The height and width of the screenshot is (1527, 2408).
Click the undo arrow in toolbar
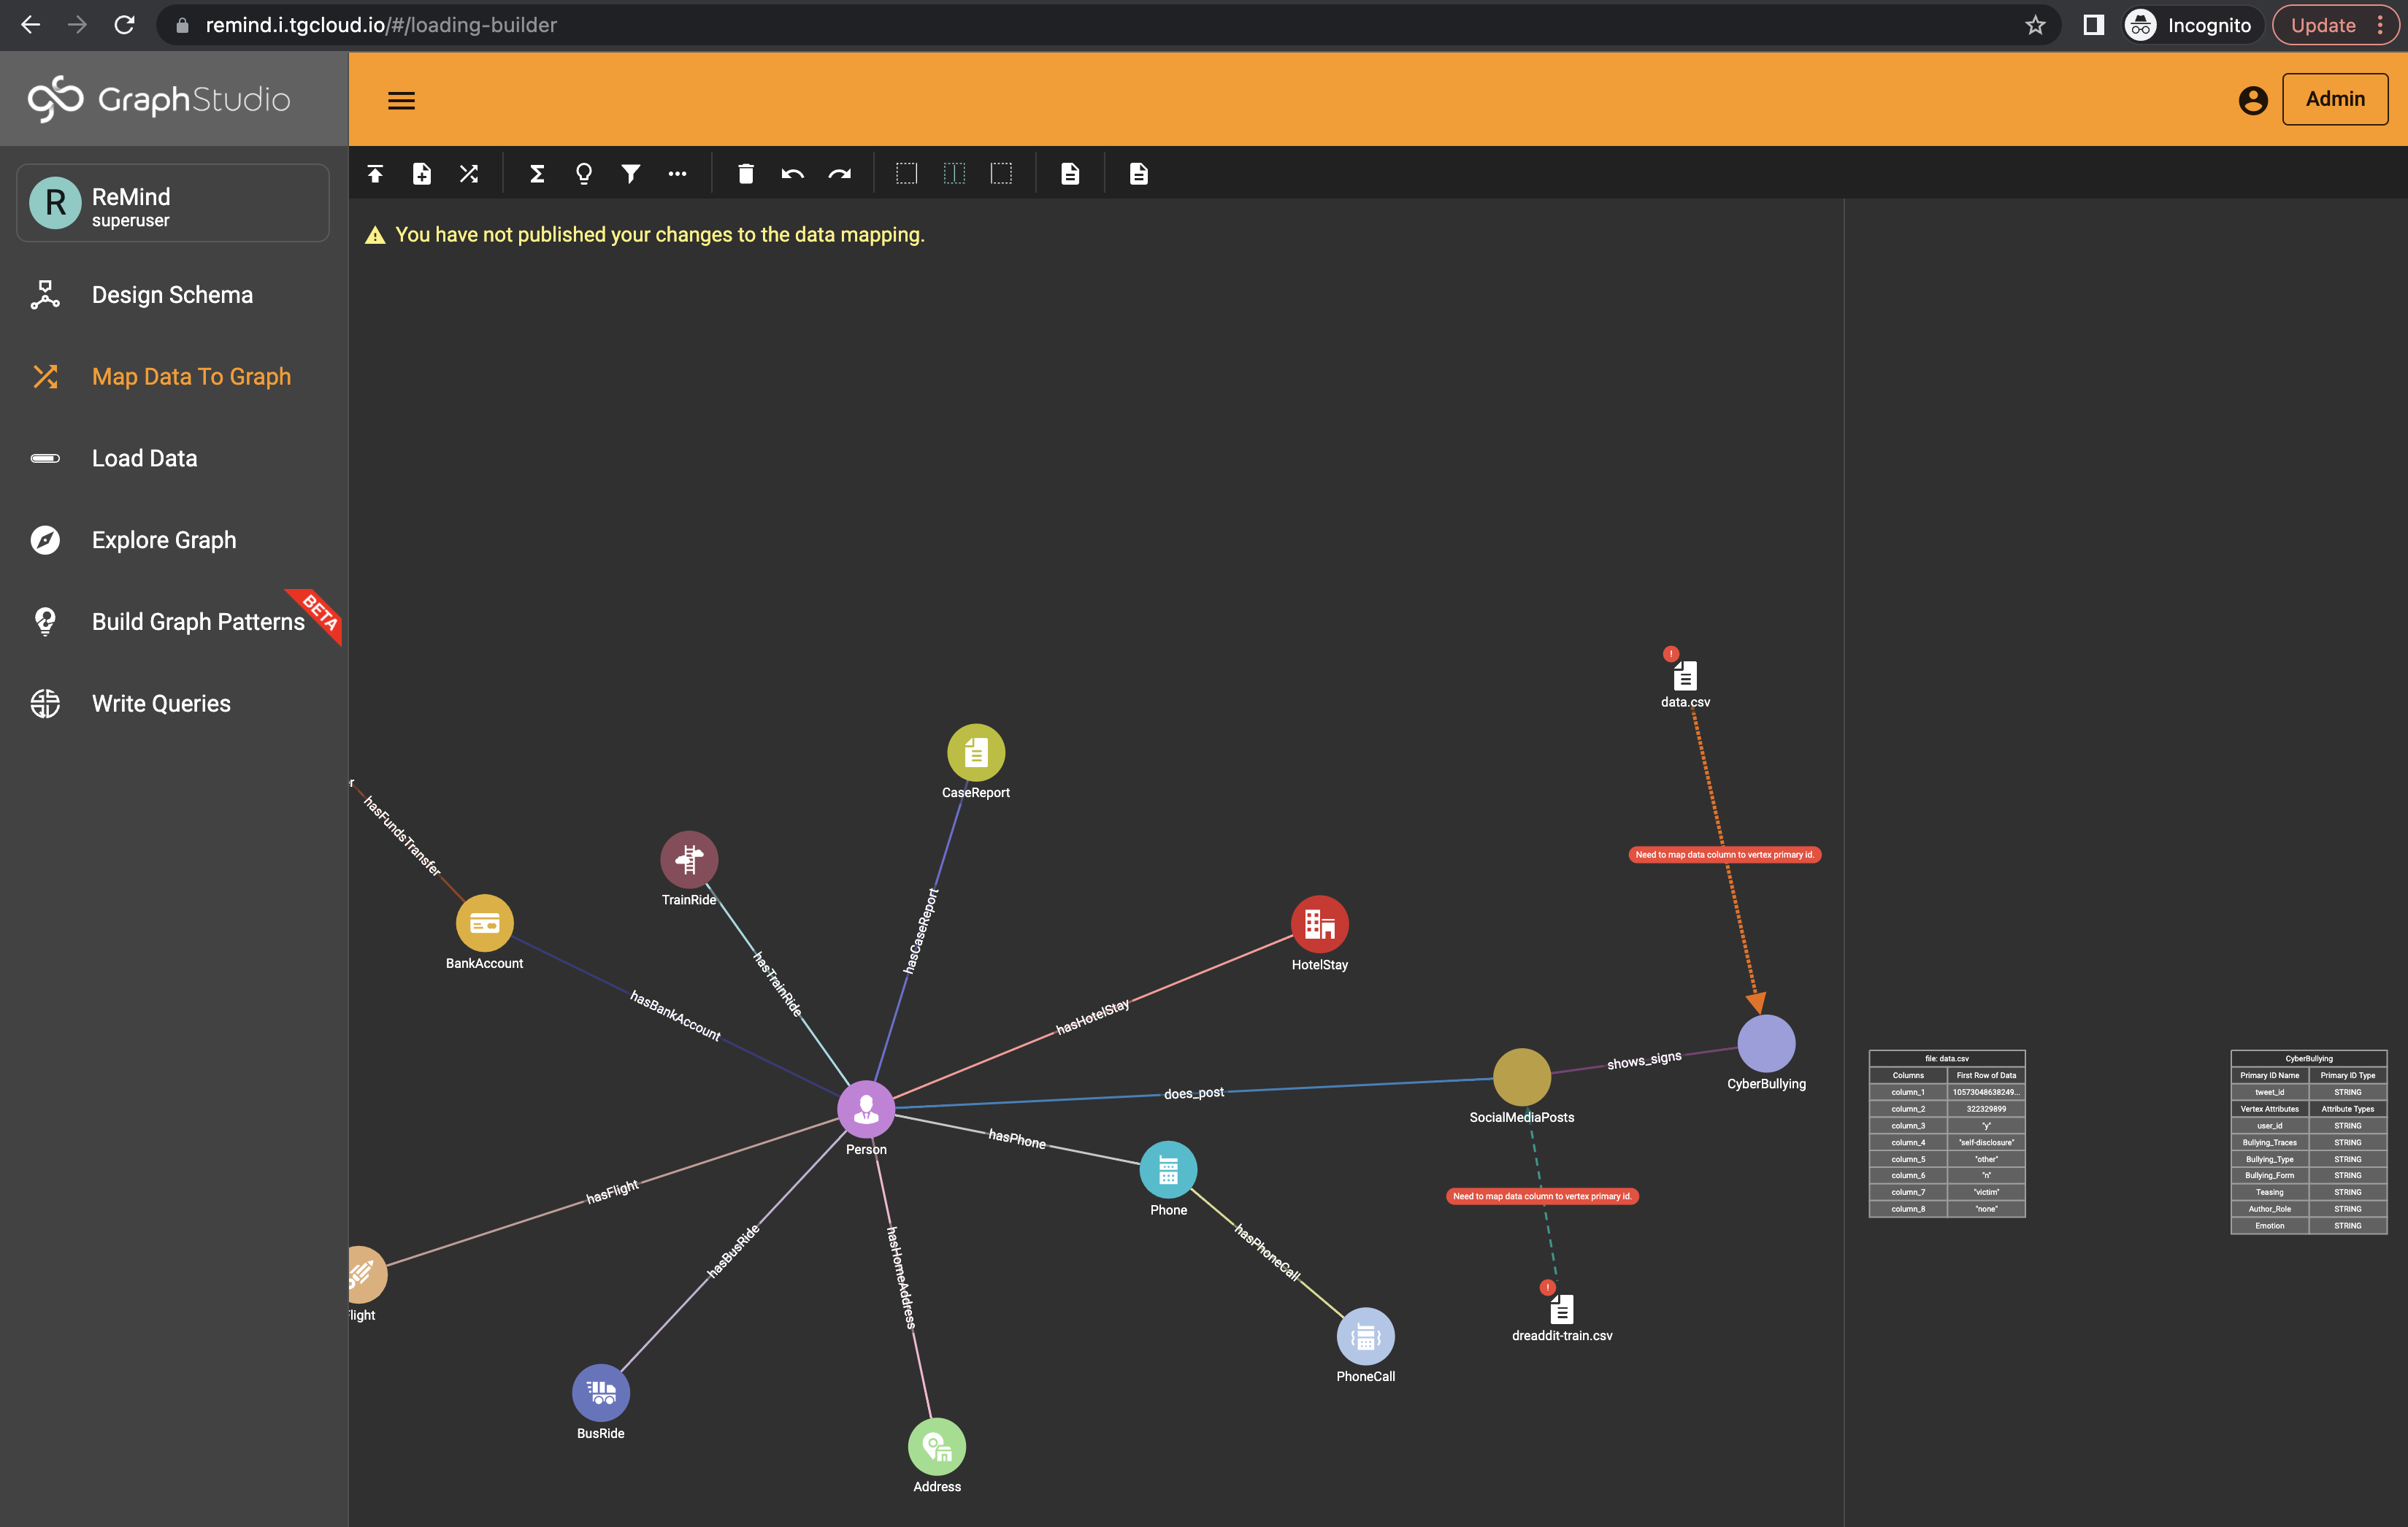pos(793,174)
